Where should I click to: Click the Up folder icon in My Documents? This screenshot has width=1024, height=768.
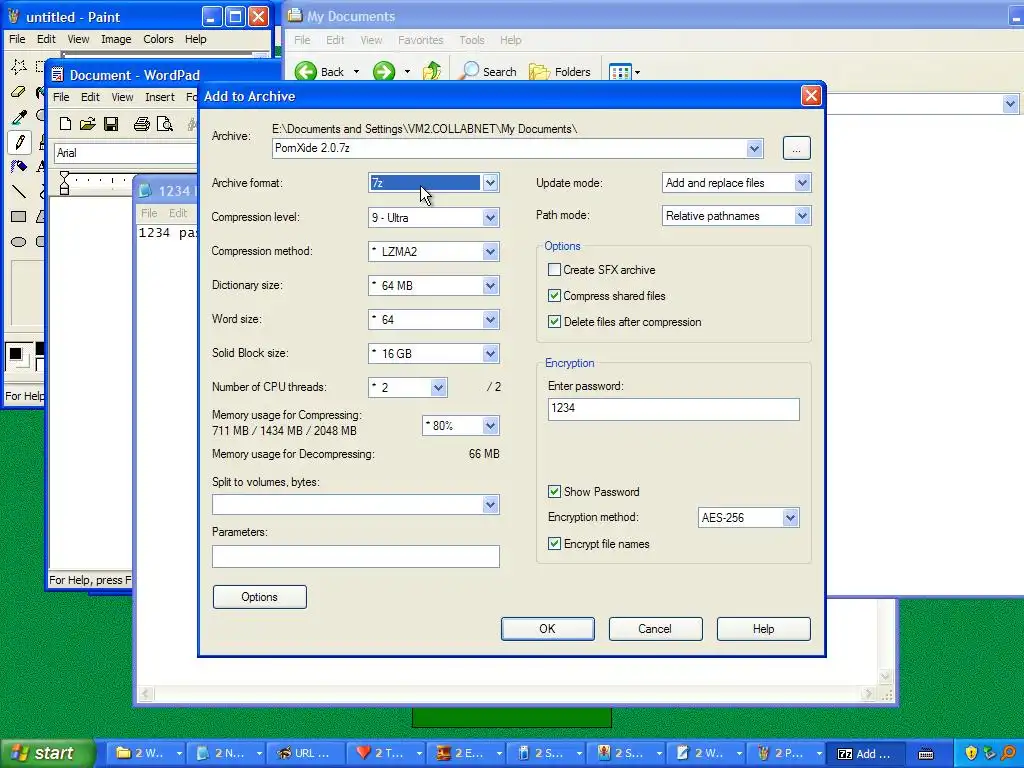tap(432, 71)
